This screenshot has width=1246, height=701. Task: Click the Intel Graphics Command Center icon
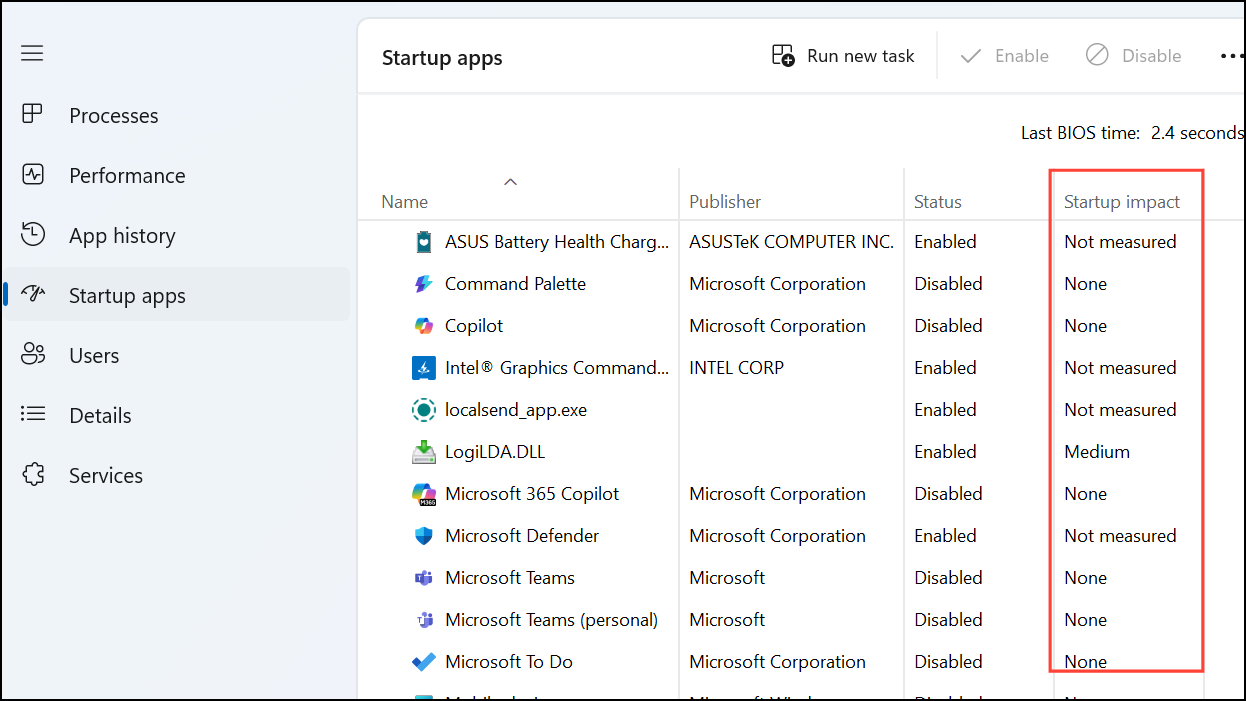(424, 368)
